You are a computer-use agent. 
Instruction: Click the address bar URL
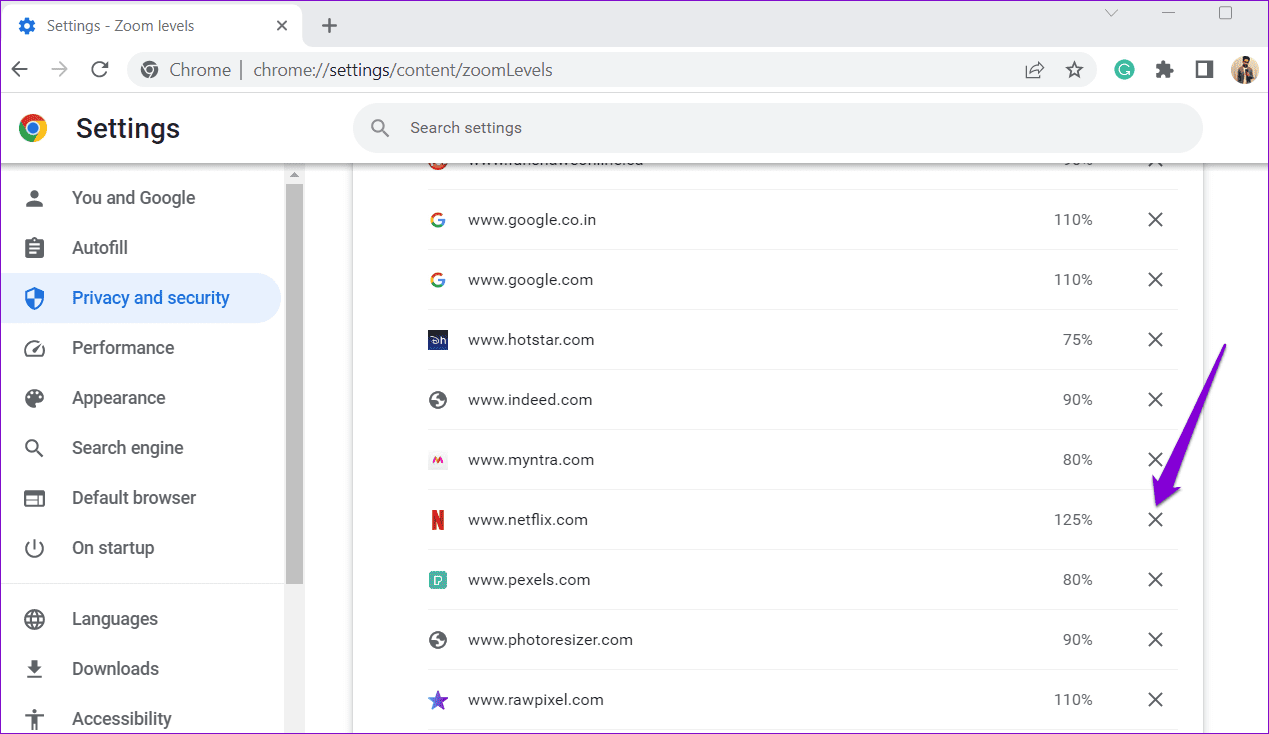(x=403, y=70)
